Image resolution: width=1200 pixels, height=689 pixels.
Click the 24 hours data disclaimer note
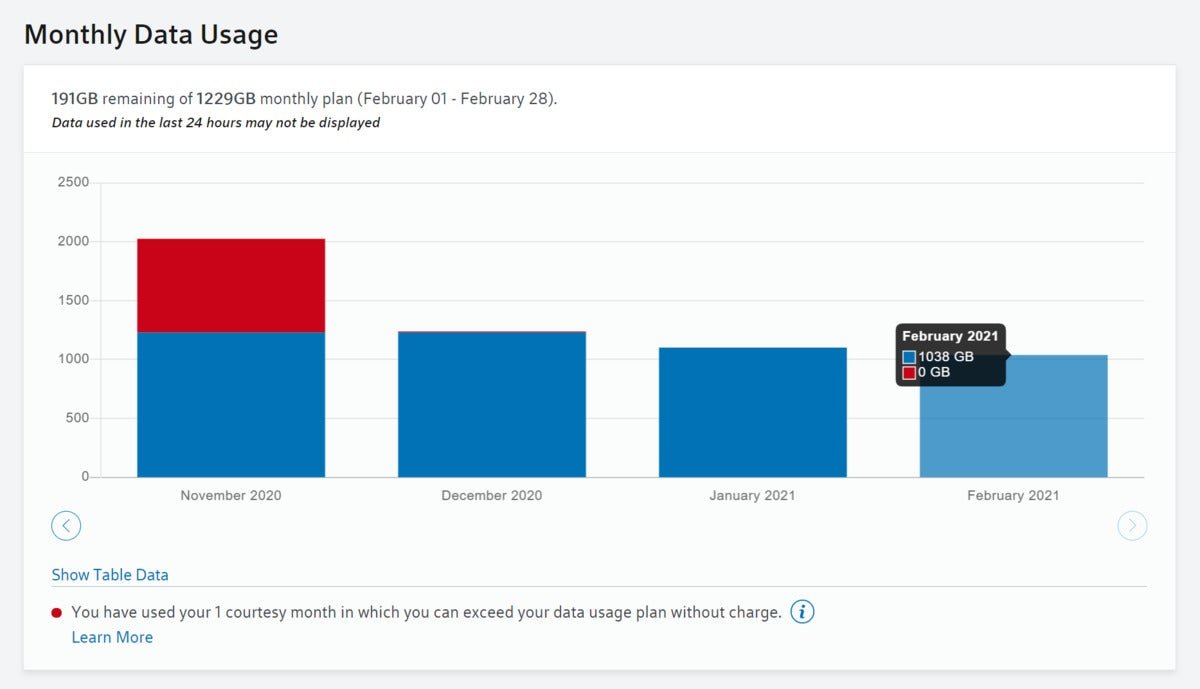coord(216,123)
